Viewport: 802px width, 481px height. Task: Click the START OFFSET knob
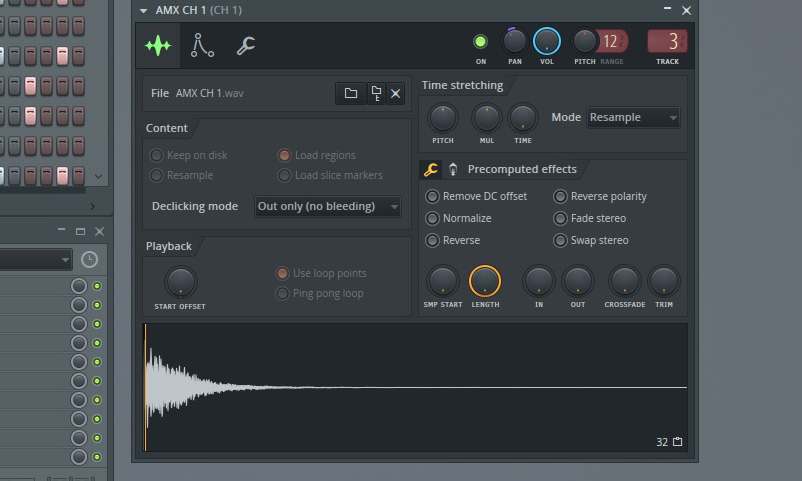coord(181,282)
